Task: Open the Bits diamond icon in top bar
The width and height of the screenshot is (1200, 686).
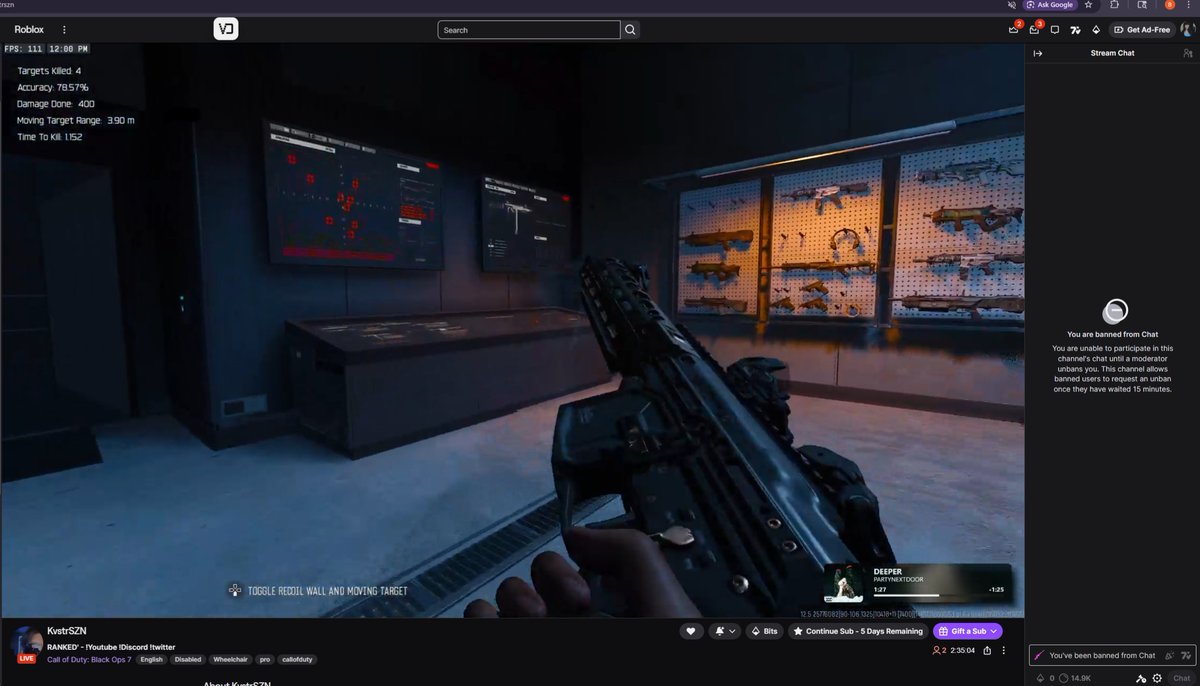Action: coord(1096,30)
